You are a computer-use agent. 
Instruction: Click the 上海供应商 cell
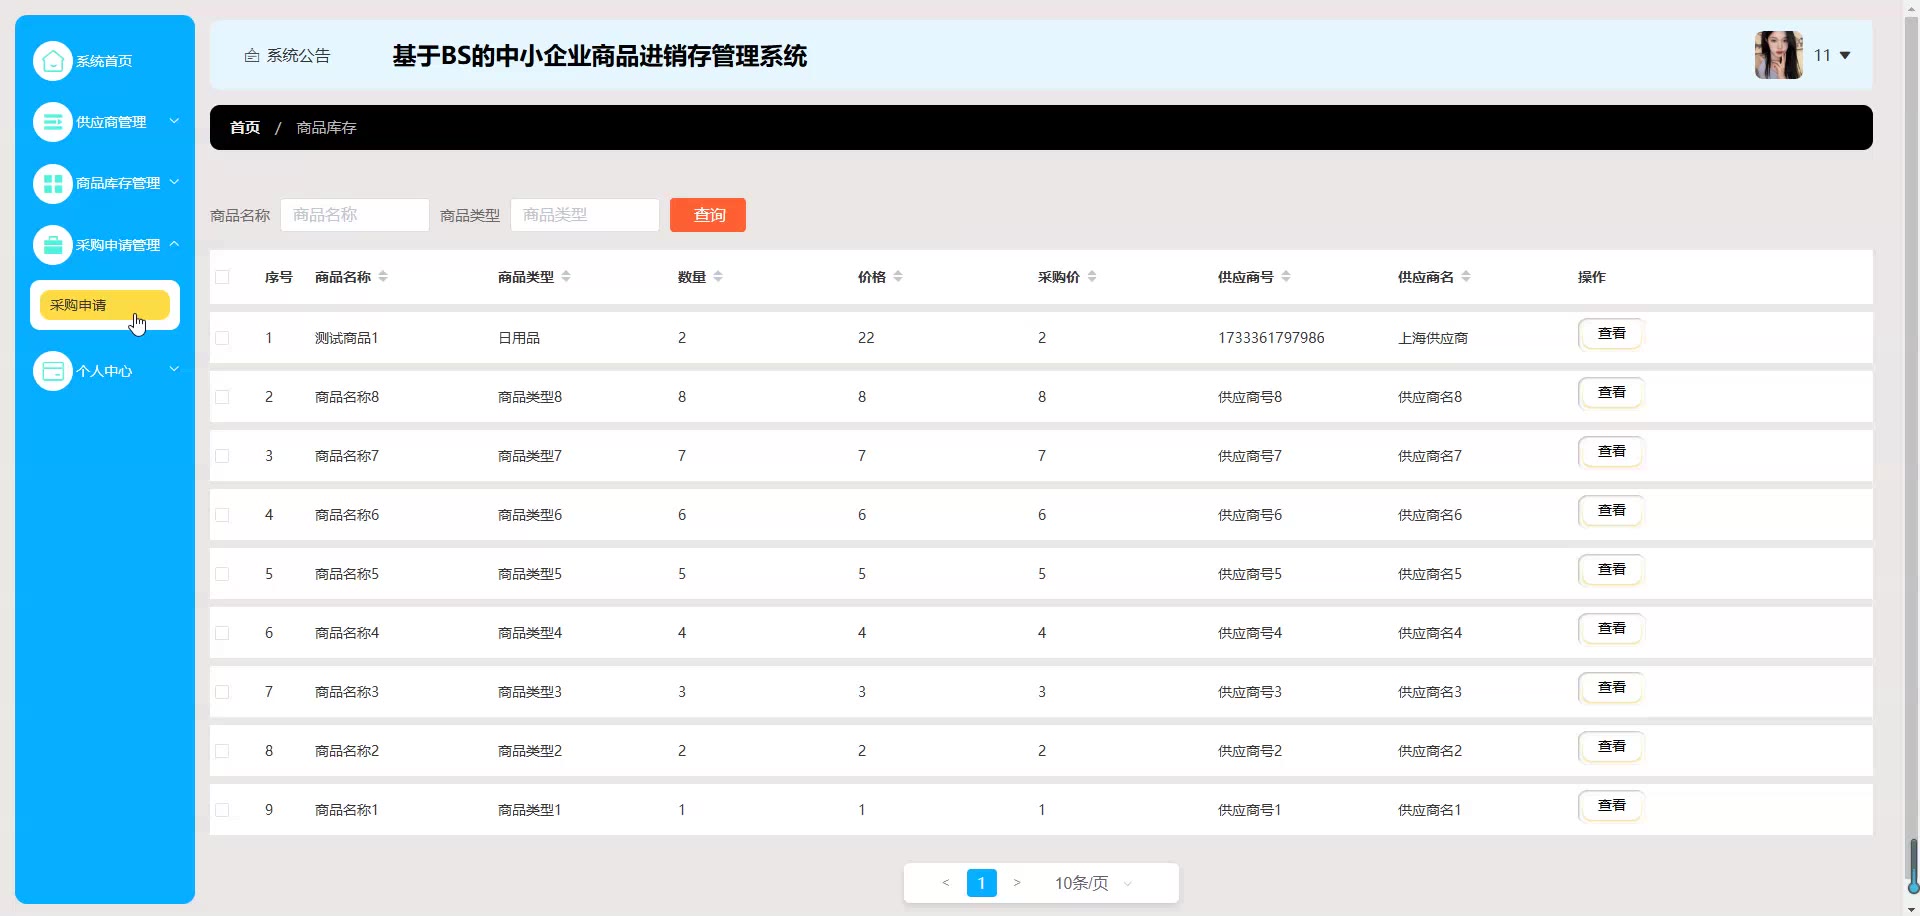click(x=1433, y=338)
